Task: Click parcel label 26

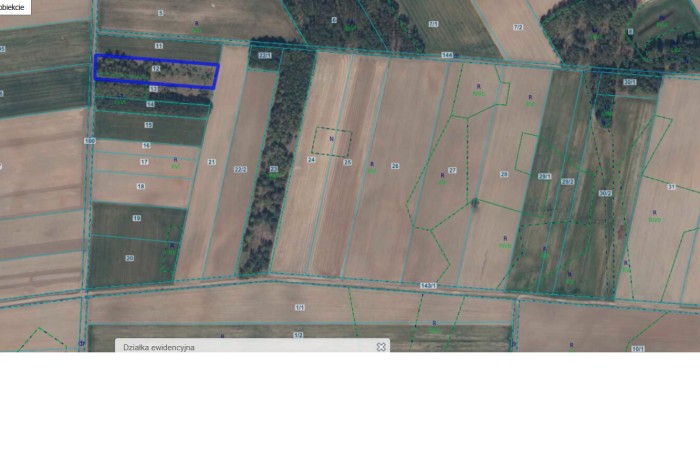Action: click(x=395, y=165)
